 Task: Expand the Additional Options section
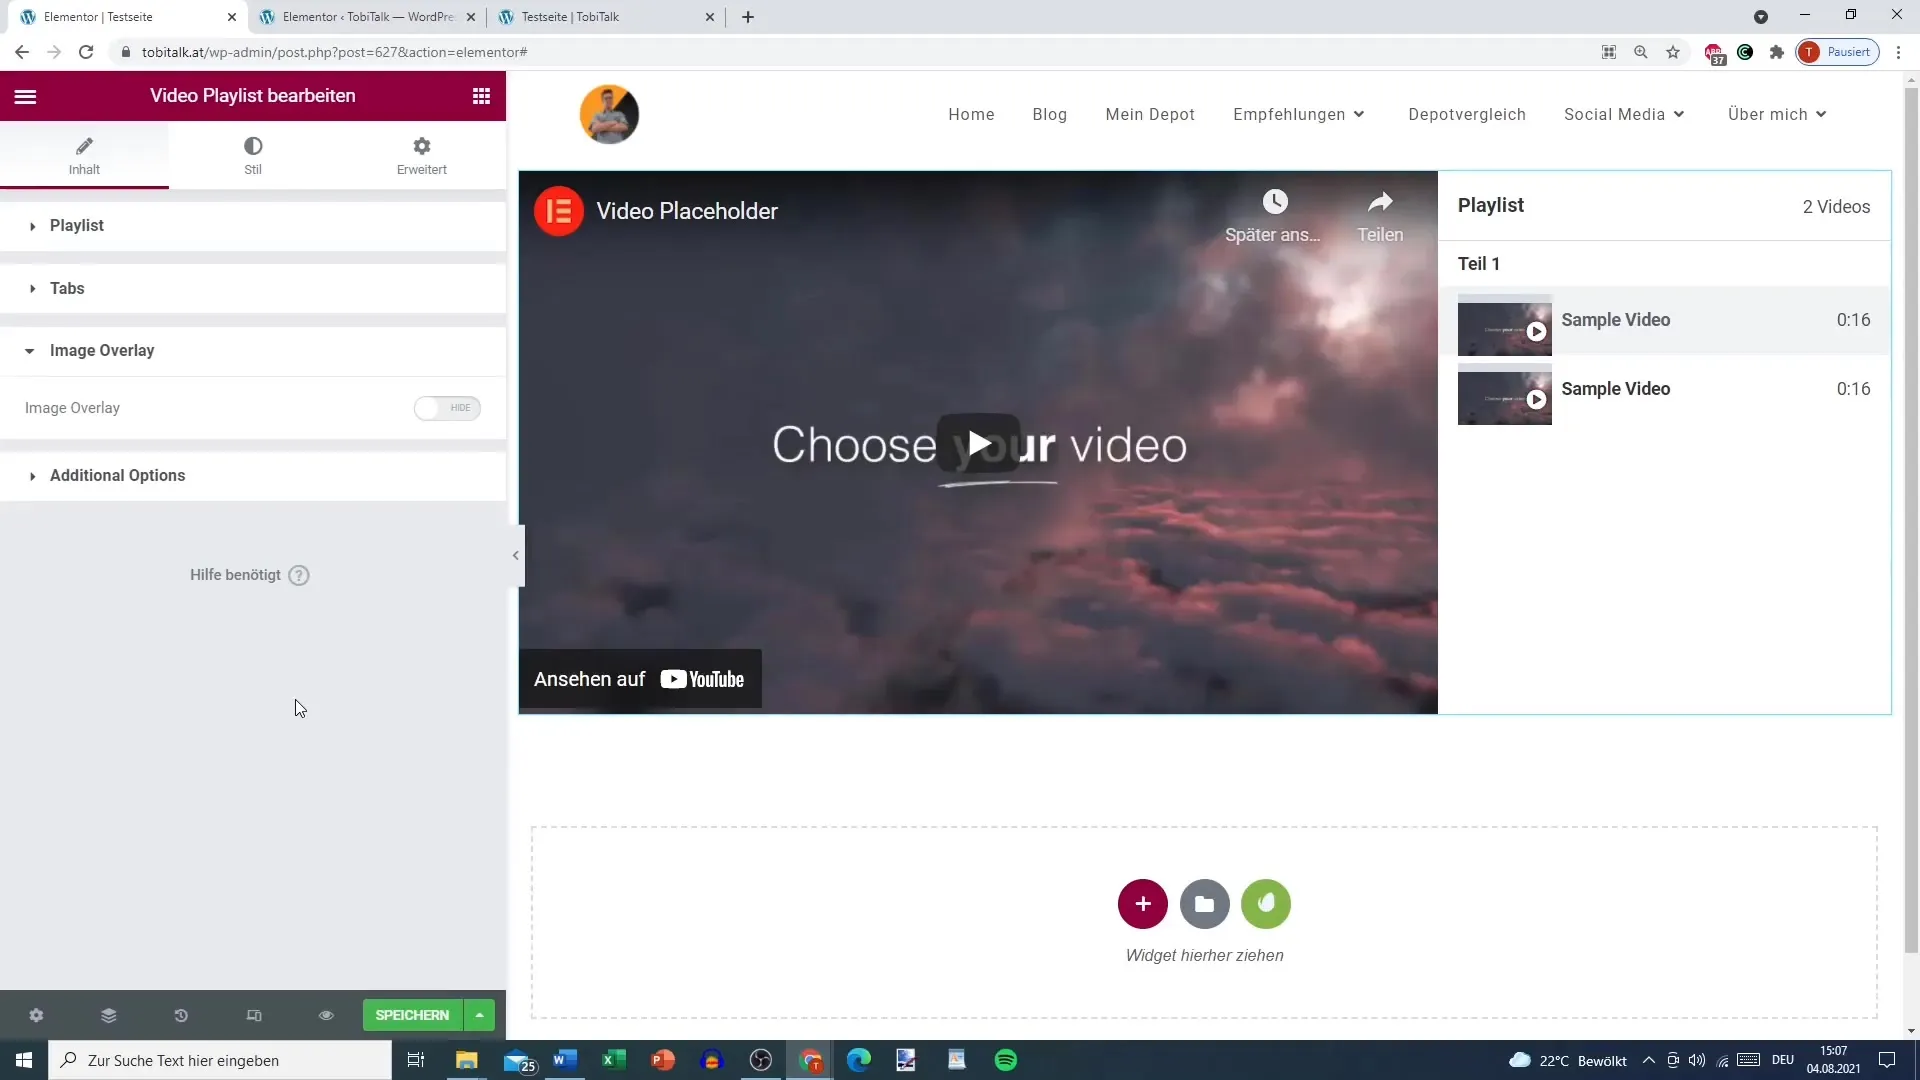click(117, 475)
